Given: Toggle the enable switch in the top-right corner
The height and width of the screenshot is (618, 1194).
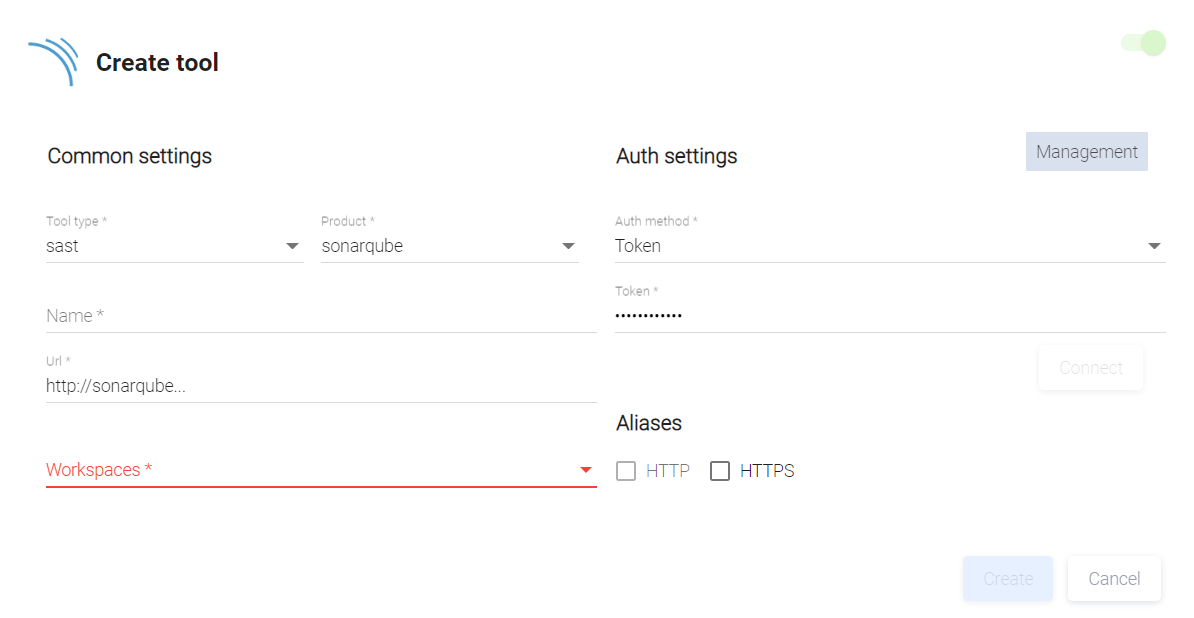Looking at the screenshot, I should click(x=1143, y=43).
